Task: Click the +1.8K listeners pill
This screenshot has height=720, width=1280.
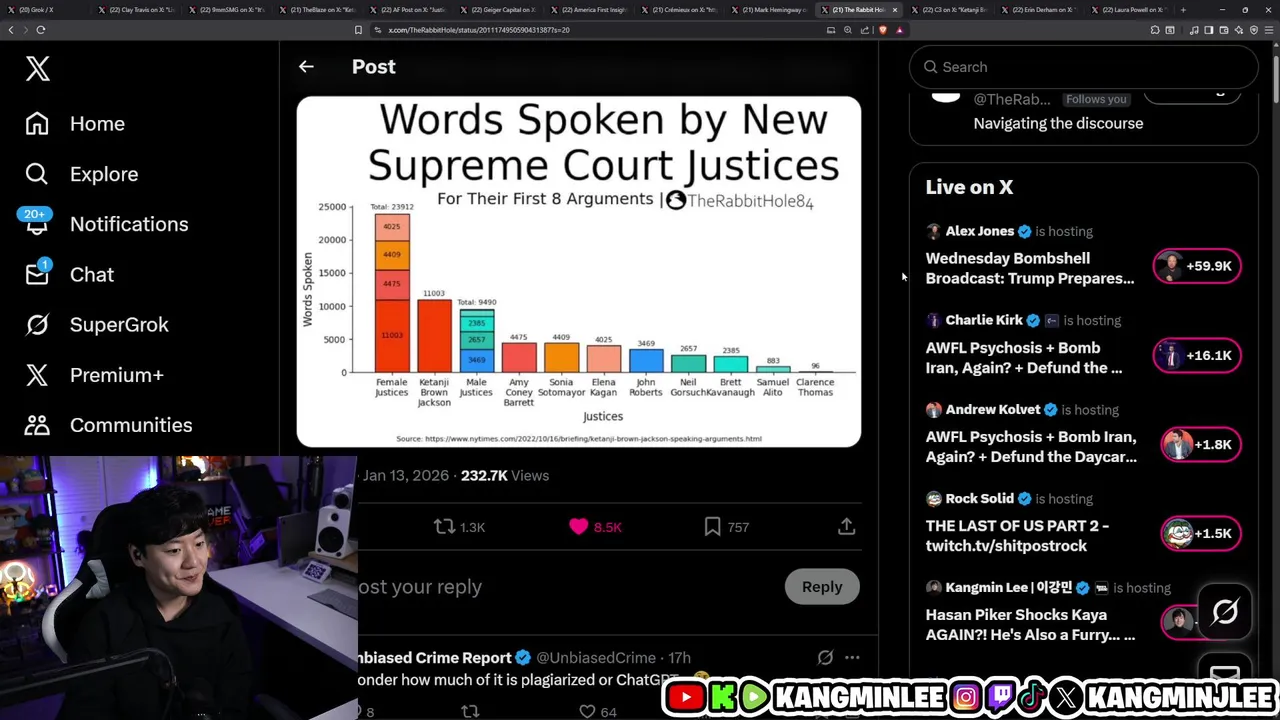Action: coord(1201,444)
